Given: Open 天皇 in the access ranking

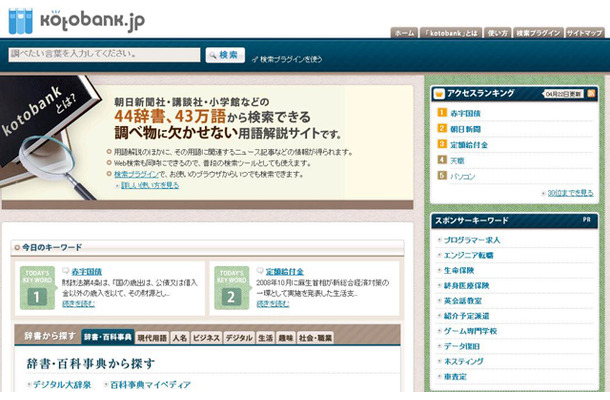Looking at the screenshot, I should [457, 160].
